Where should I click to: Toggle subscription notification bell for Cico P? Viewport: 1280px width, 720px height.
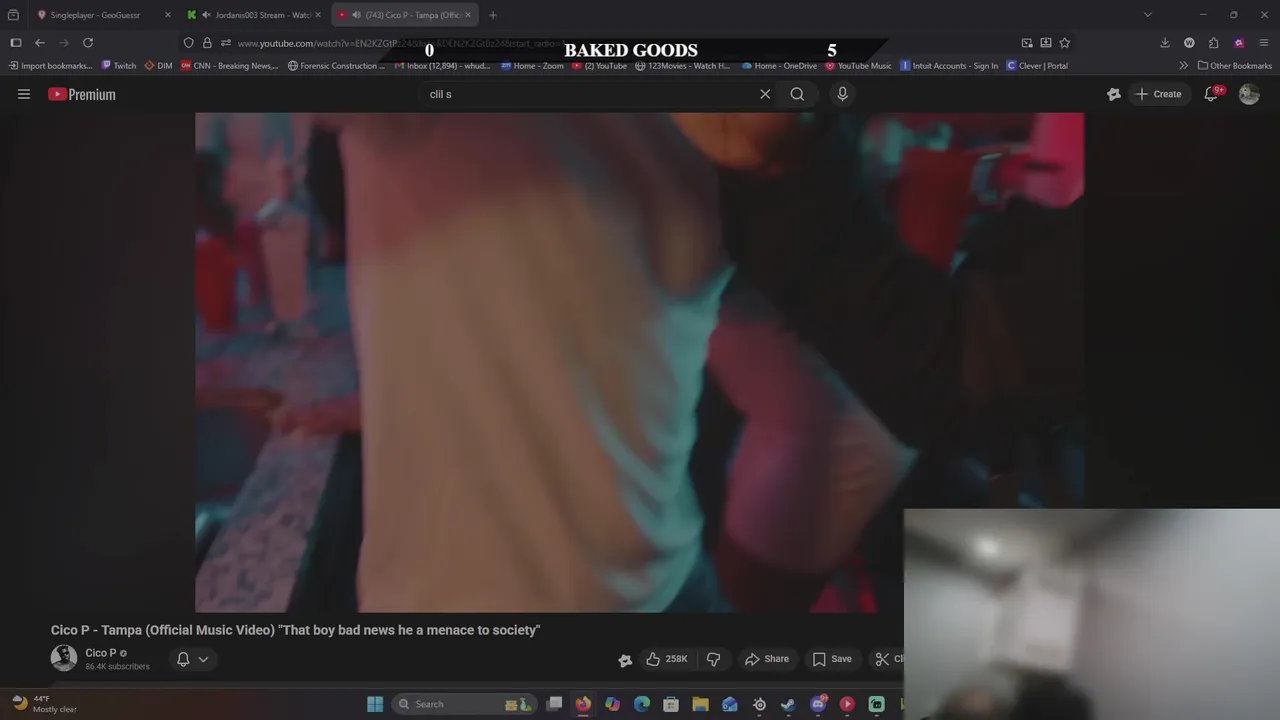pos(183,659)
